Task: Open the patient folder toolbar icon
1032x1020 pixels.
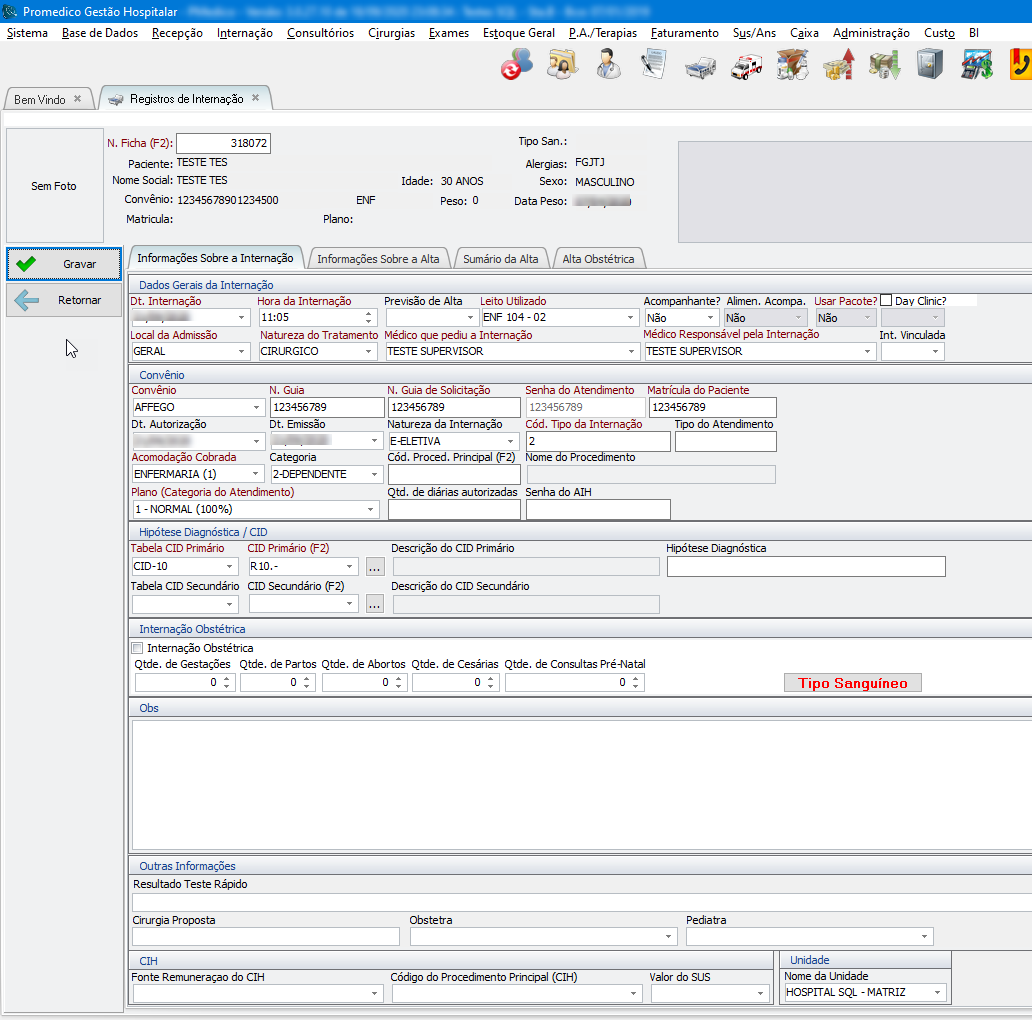Action: [x=562, y=66]
